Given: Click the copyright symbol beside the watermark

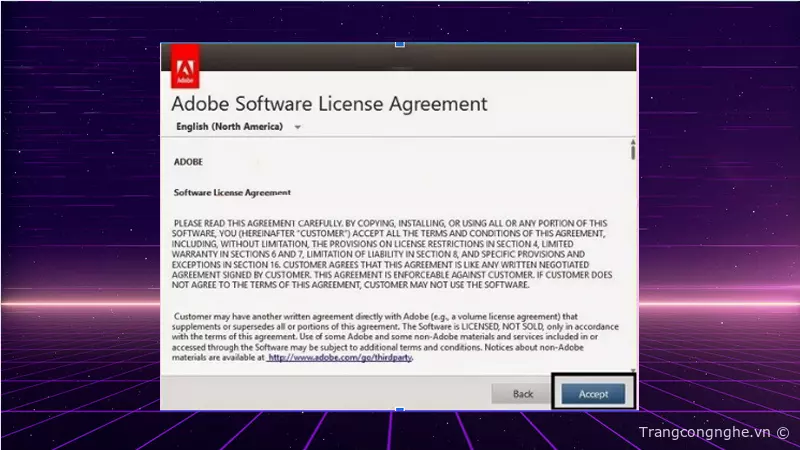Looking at the screenshot, I should point(782,432).
